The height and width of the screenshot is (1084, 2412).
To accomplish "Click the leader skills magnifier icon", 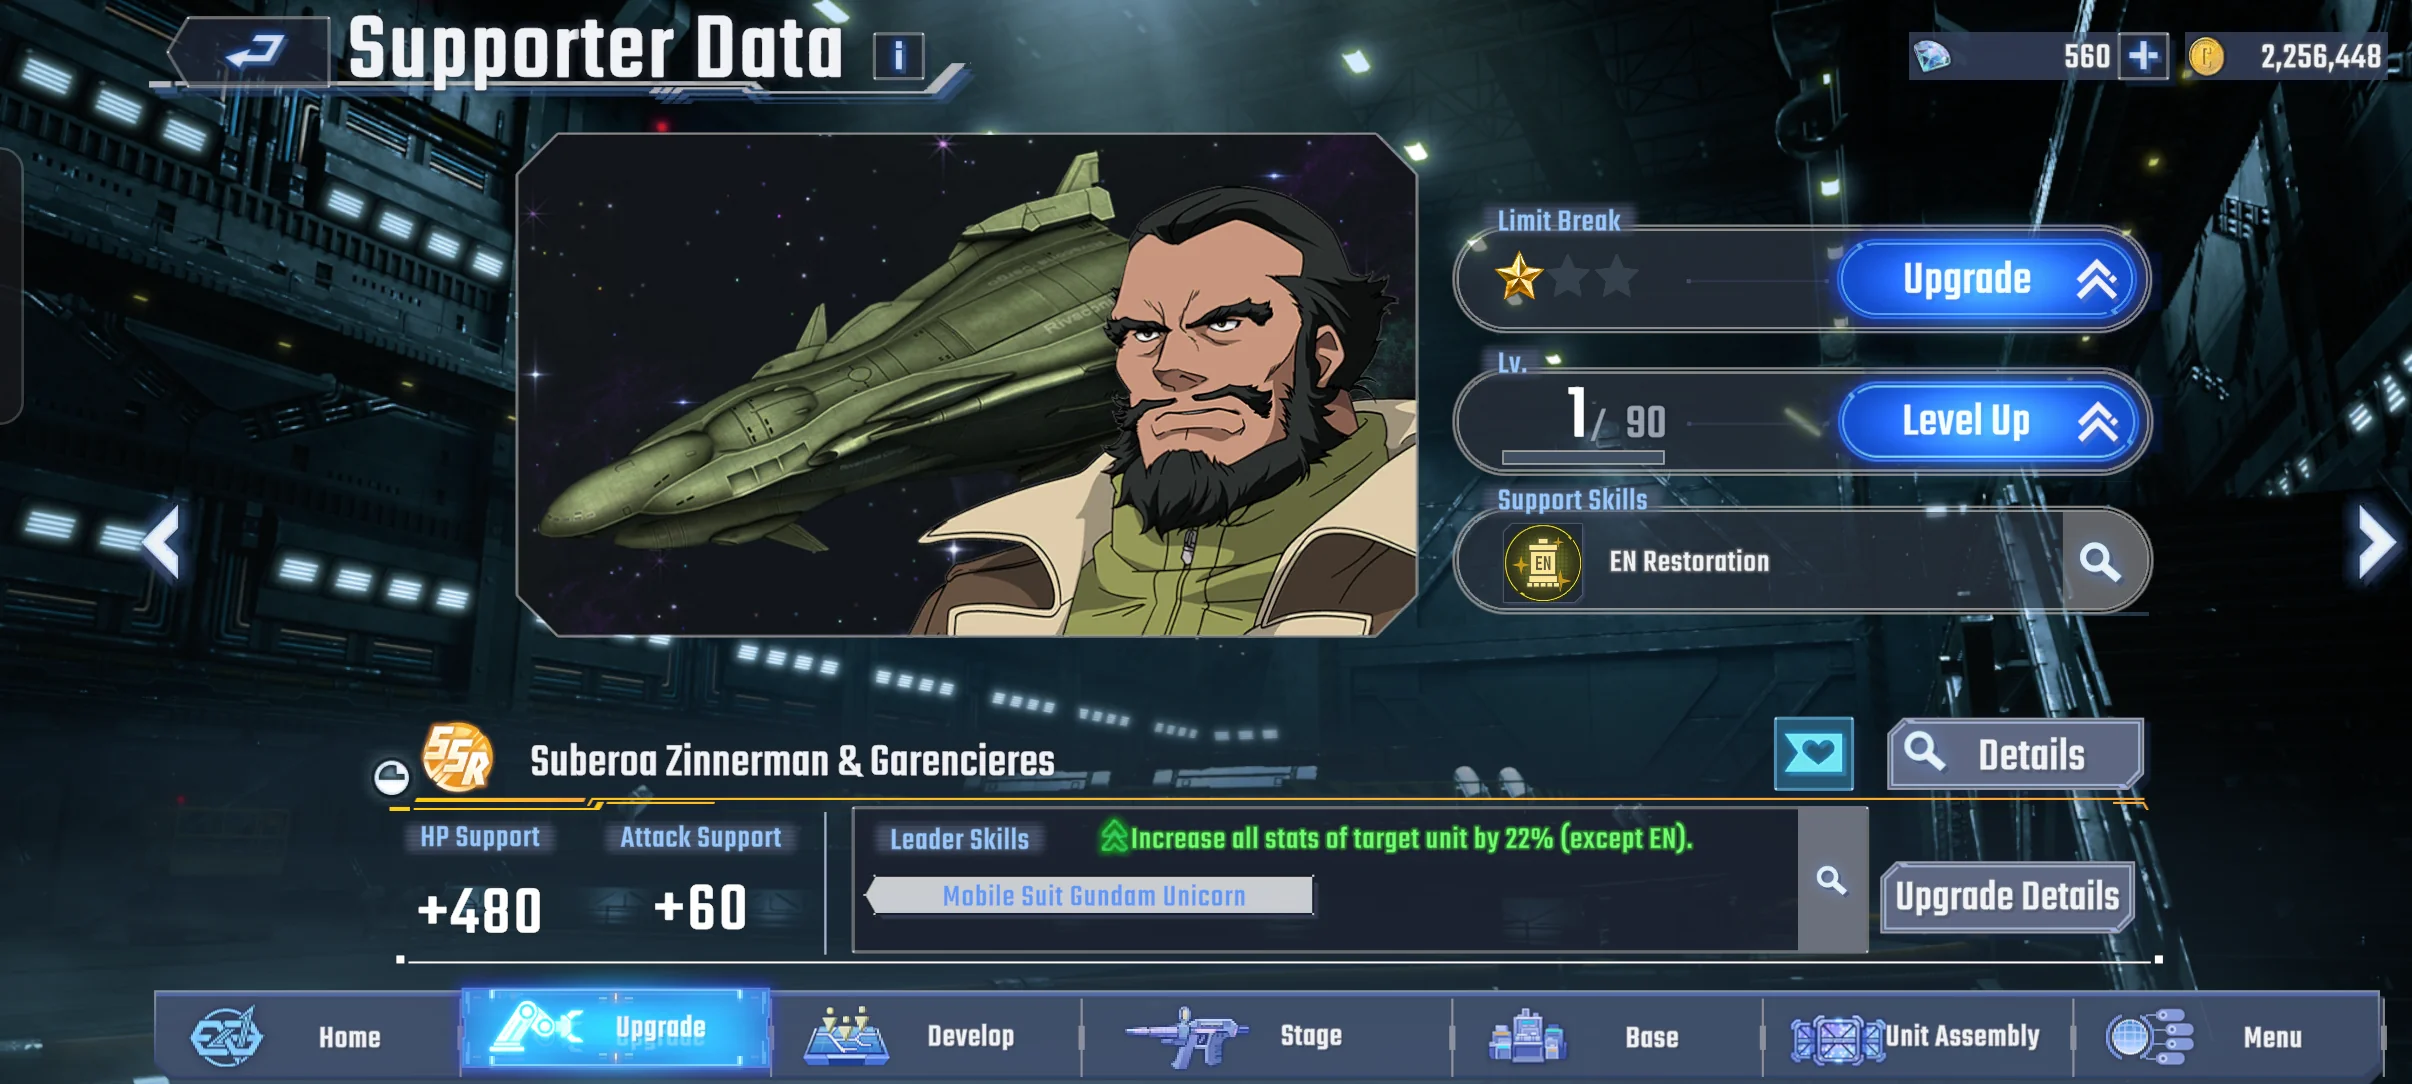I will pyautogui.click(x=1831, y=880).
